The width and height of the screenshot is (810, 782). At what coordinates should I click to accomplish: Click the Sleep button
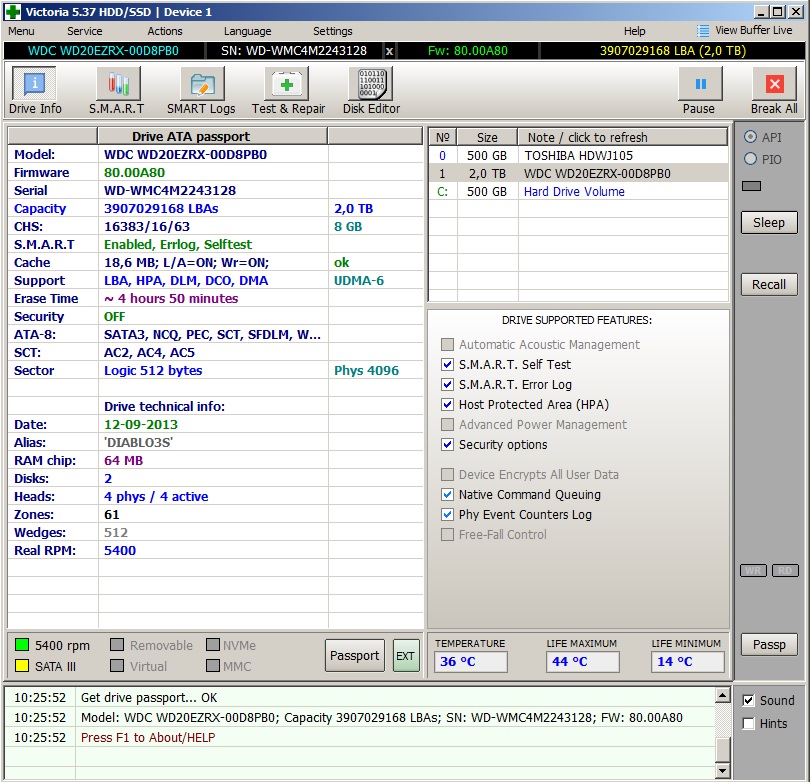(x=768, y=222)
